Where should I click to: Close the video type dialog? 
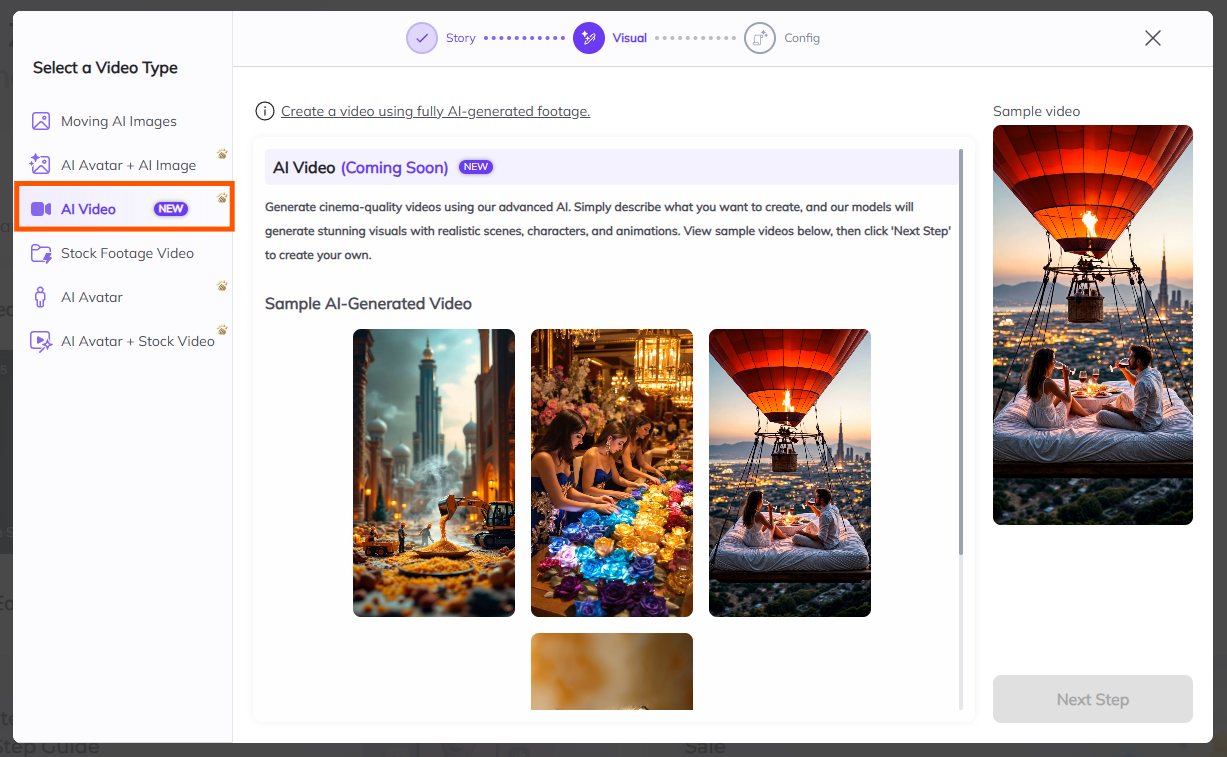[1153, 38]
